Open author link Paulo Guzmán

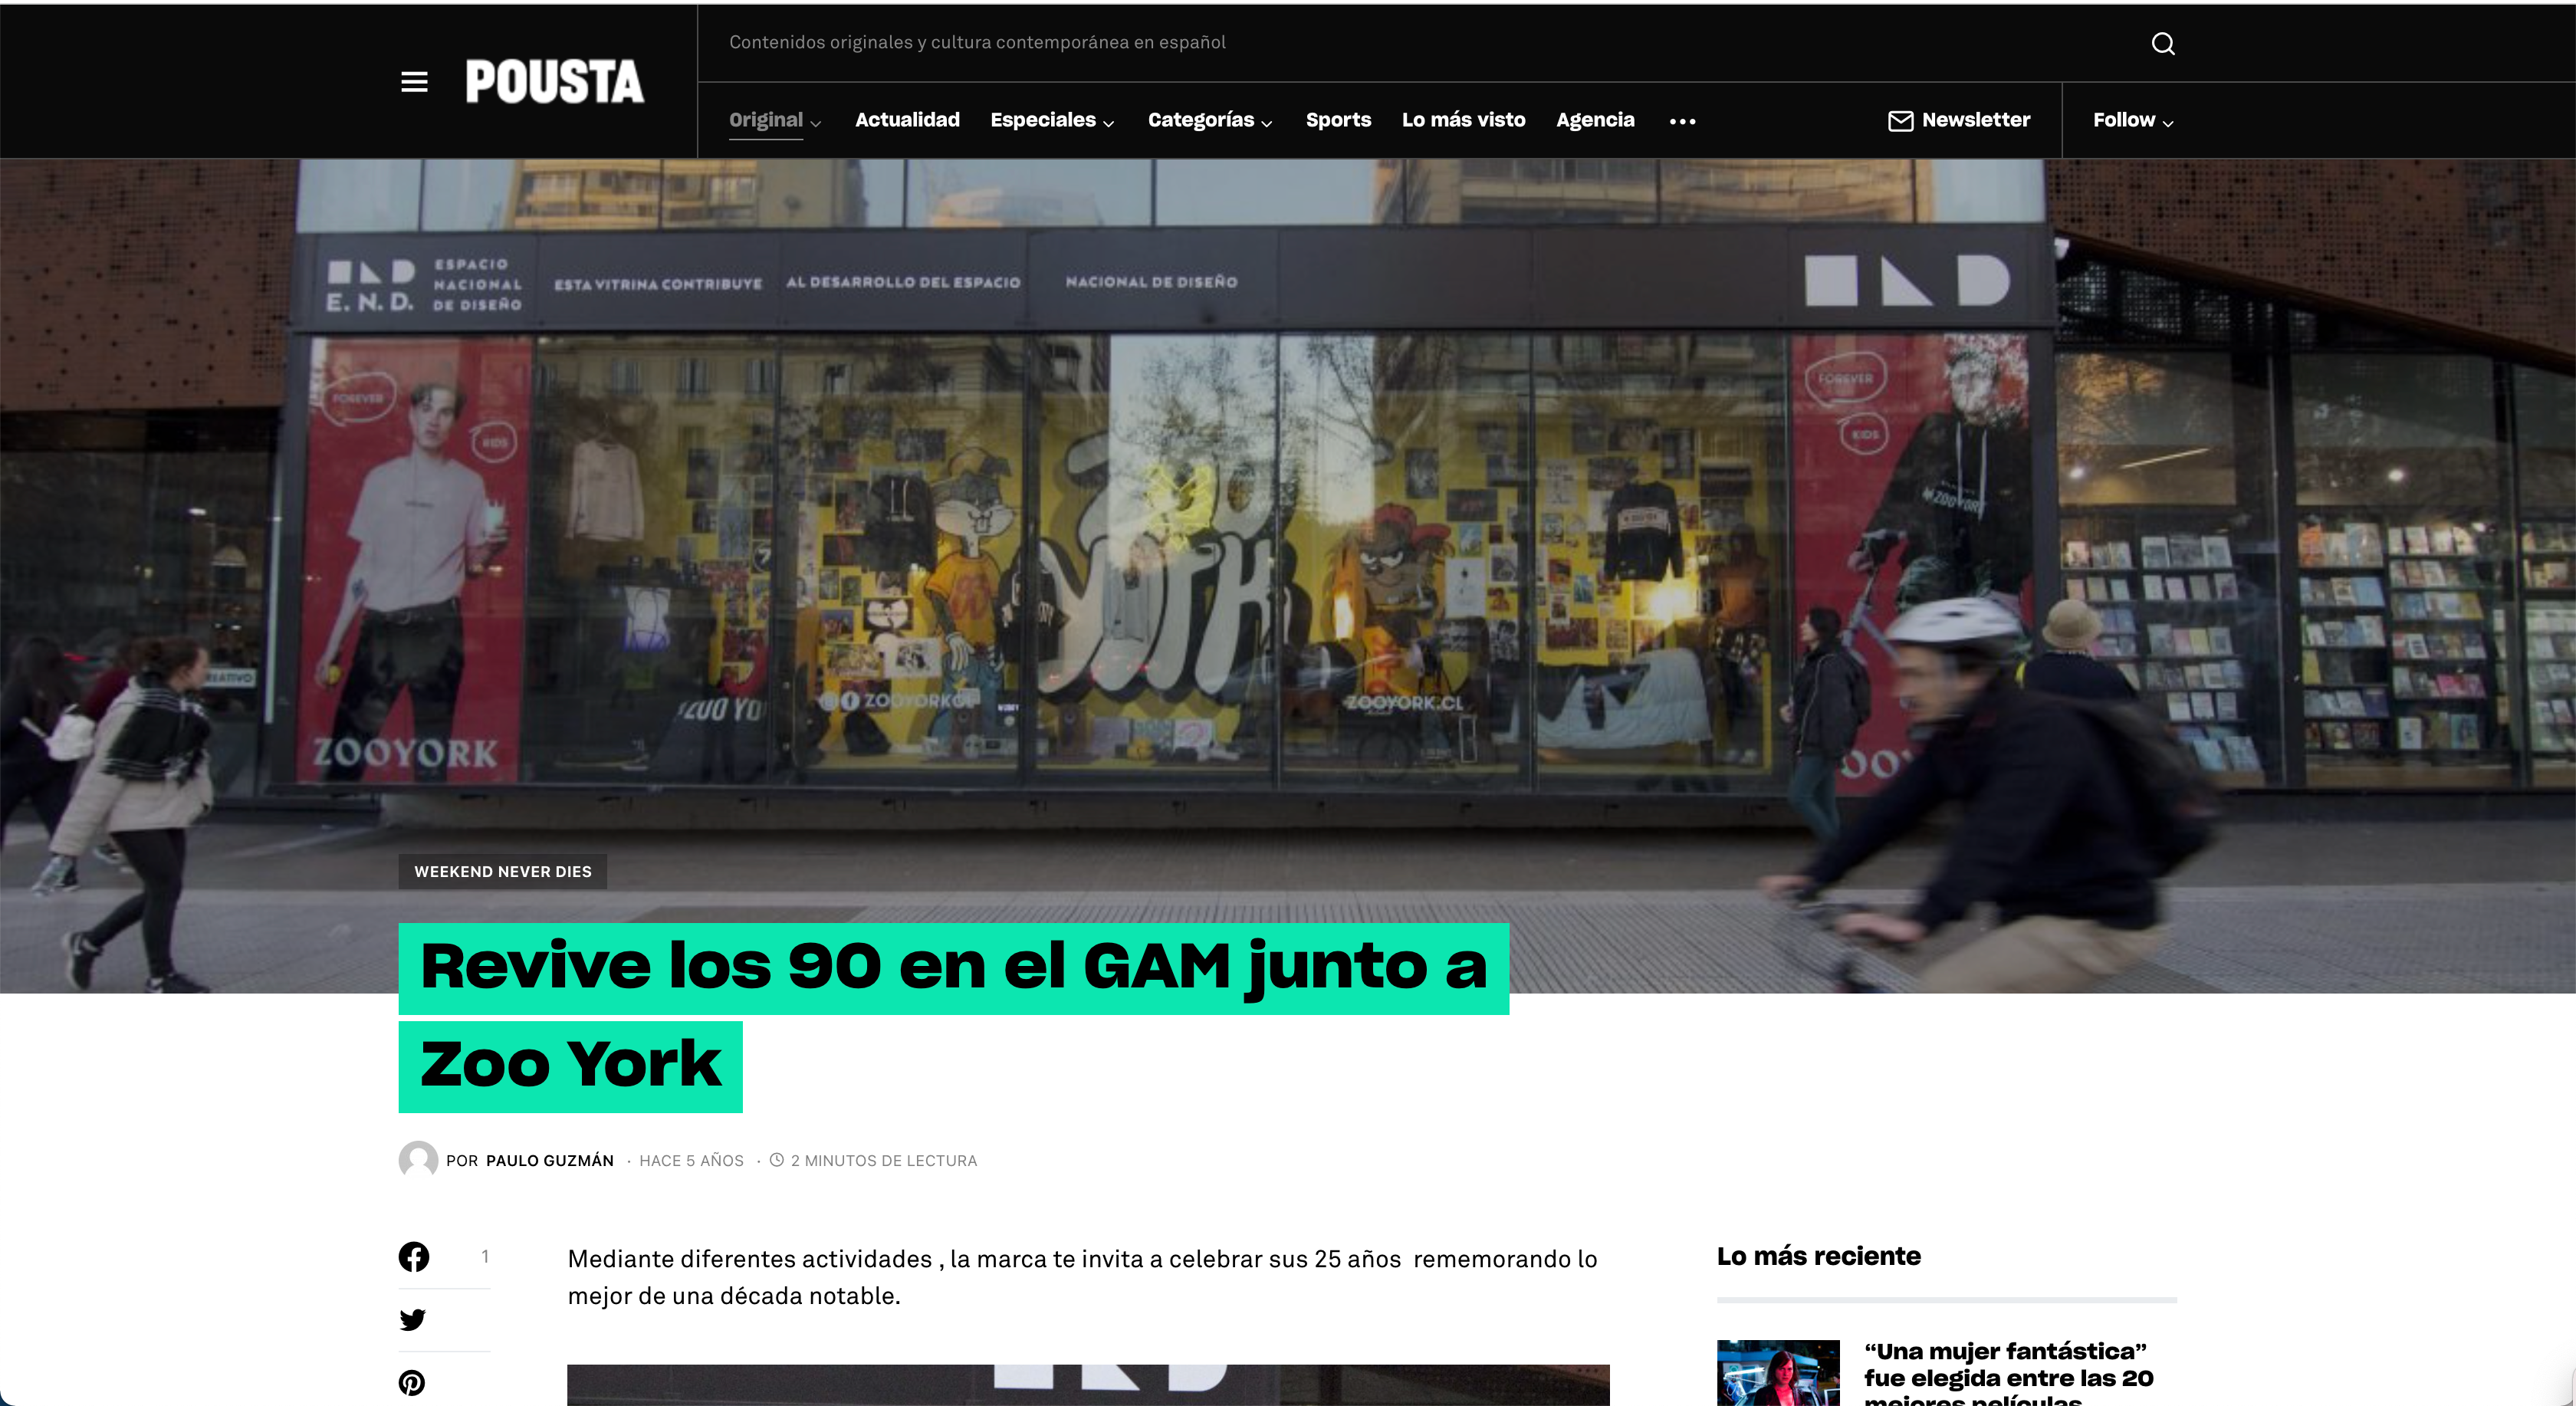(x=549, y=1161)
